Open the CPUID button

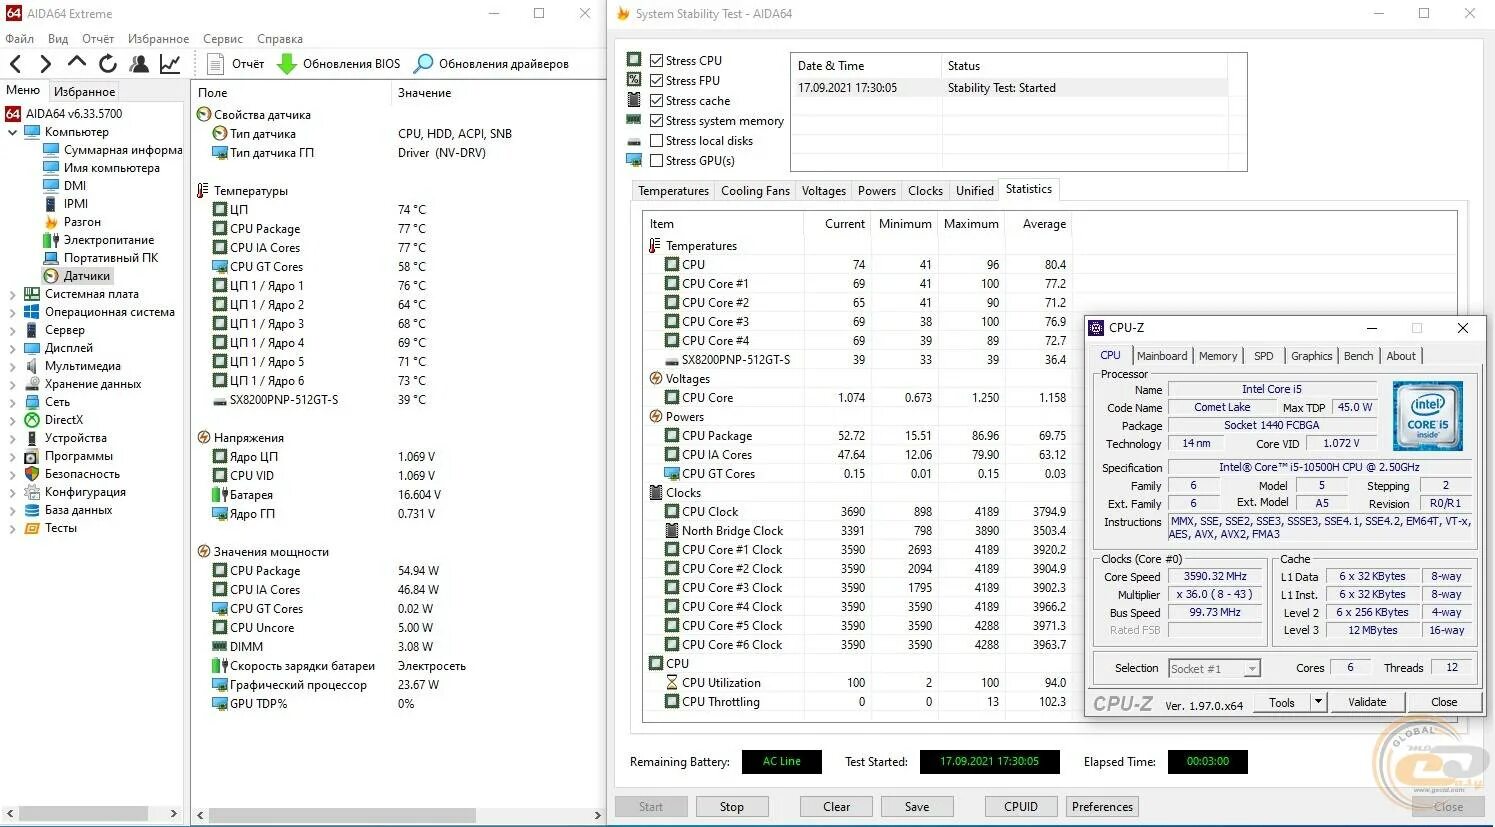tap(1021, 807)
